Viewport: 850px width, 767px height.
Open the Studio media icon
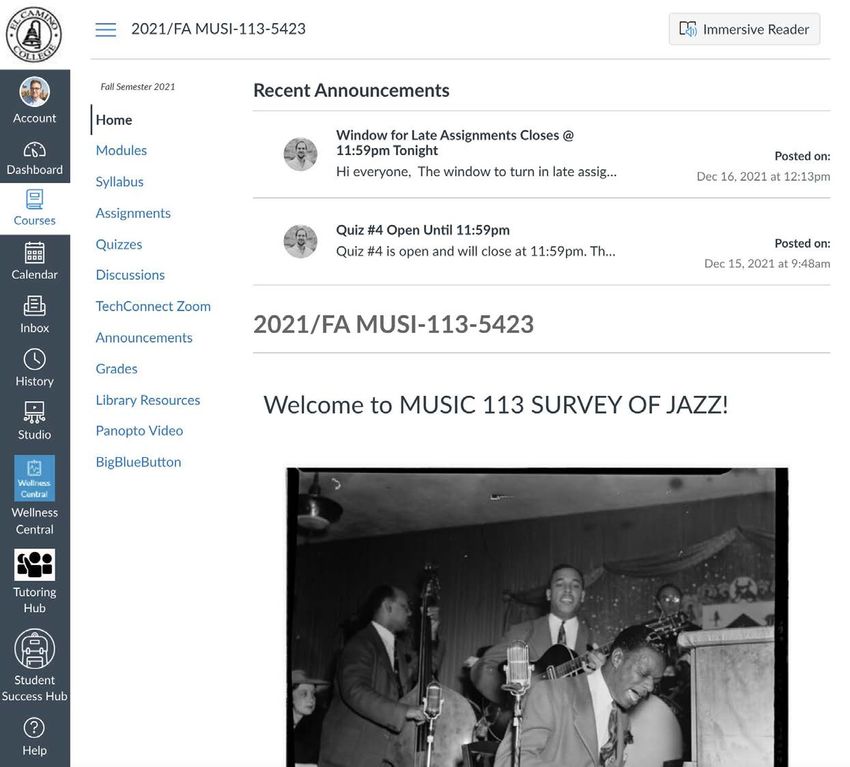(34, 412)
